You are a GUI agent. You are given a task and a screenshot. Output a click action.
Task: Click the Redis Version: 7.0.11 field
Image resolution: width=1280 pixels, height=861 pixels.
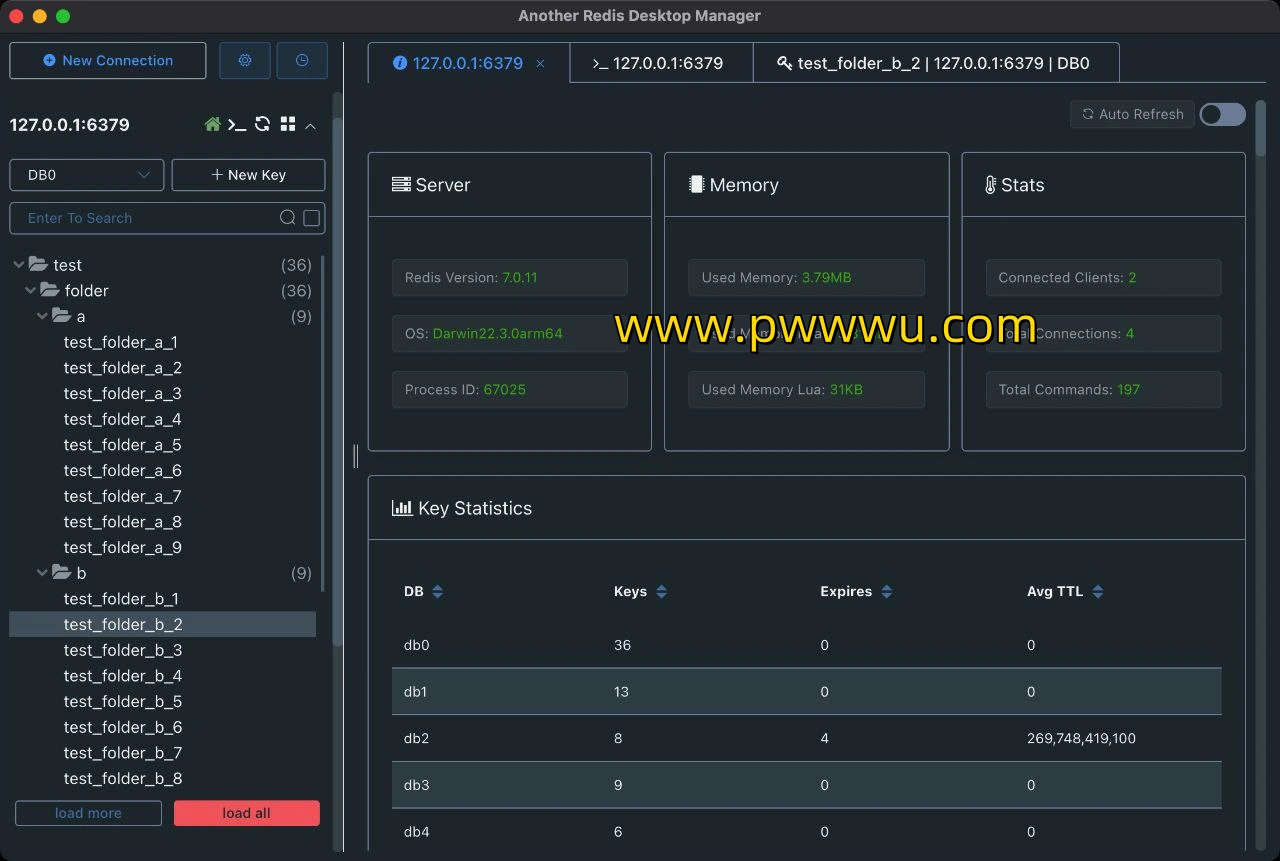(510, 278)
